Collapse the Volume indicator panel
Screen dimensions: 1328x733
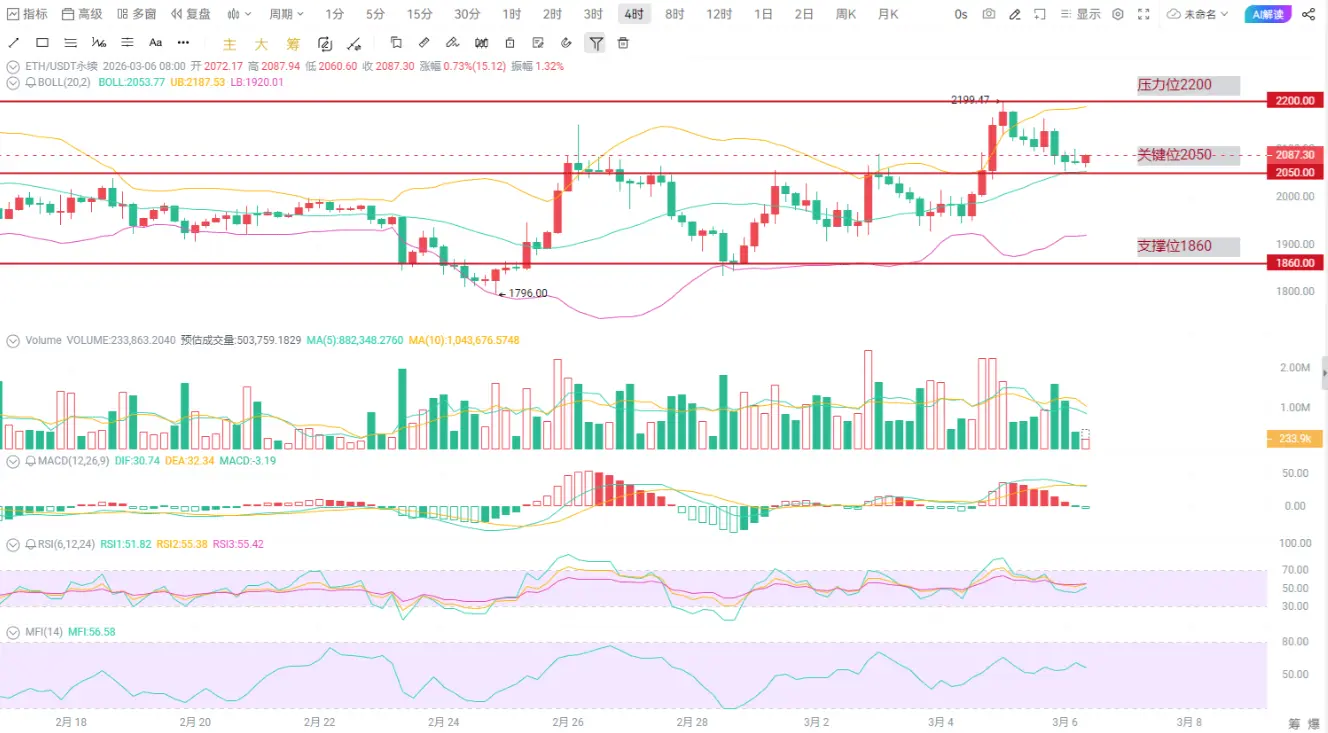tap(13, 341)
